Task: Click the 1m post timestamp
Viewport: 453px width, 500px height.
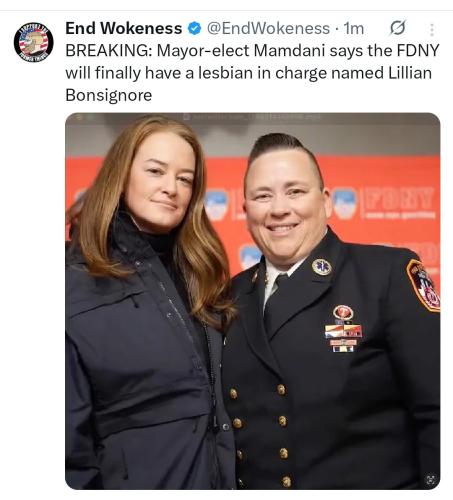Action: (354, 28)
